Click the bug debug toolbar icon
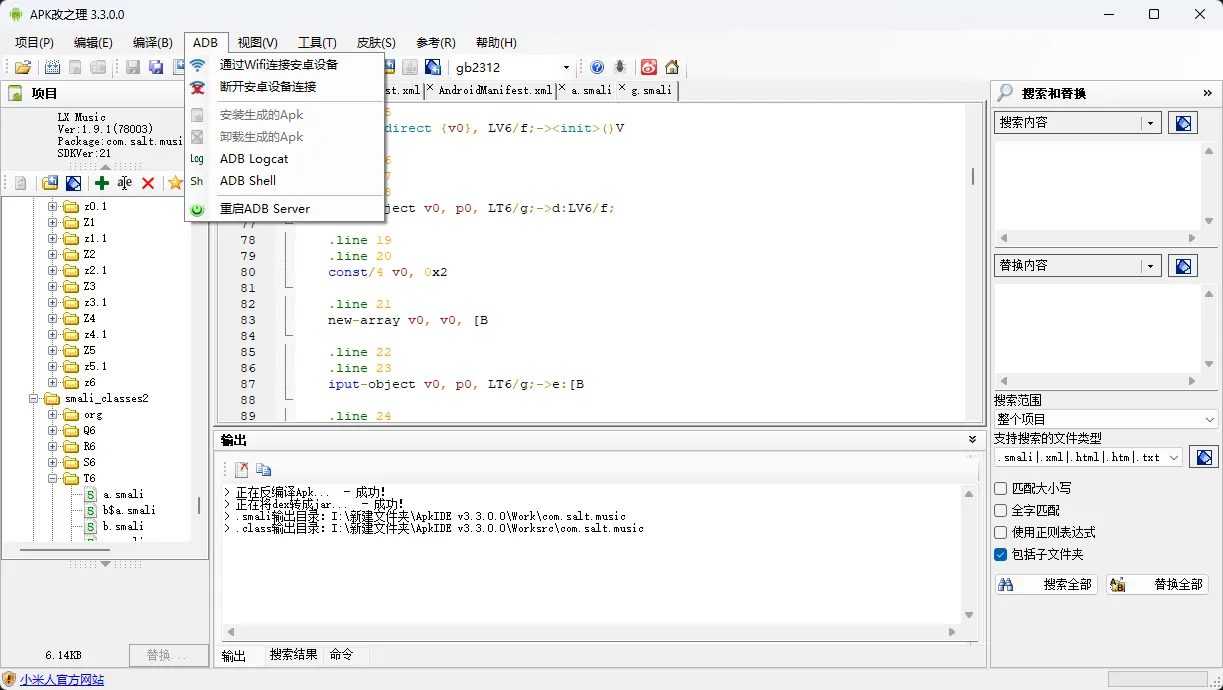This screenshot has height=690, width=1223. point(621,67)
